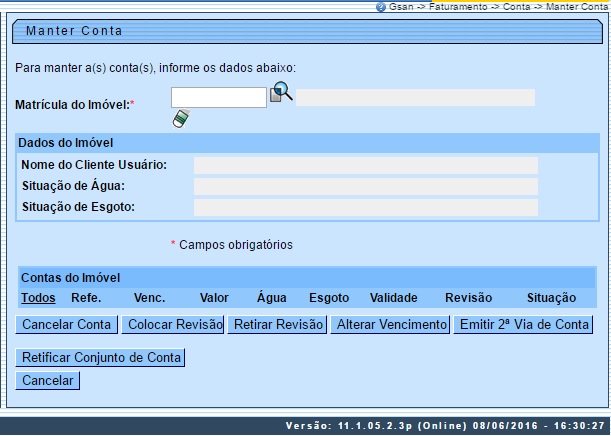611x436 pixels.
Task: Click the Situação de Água field
Action: click(365, 186)
